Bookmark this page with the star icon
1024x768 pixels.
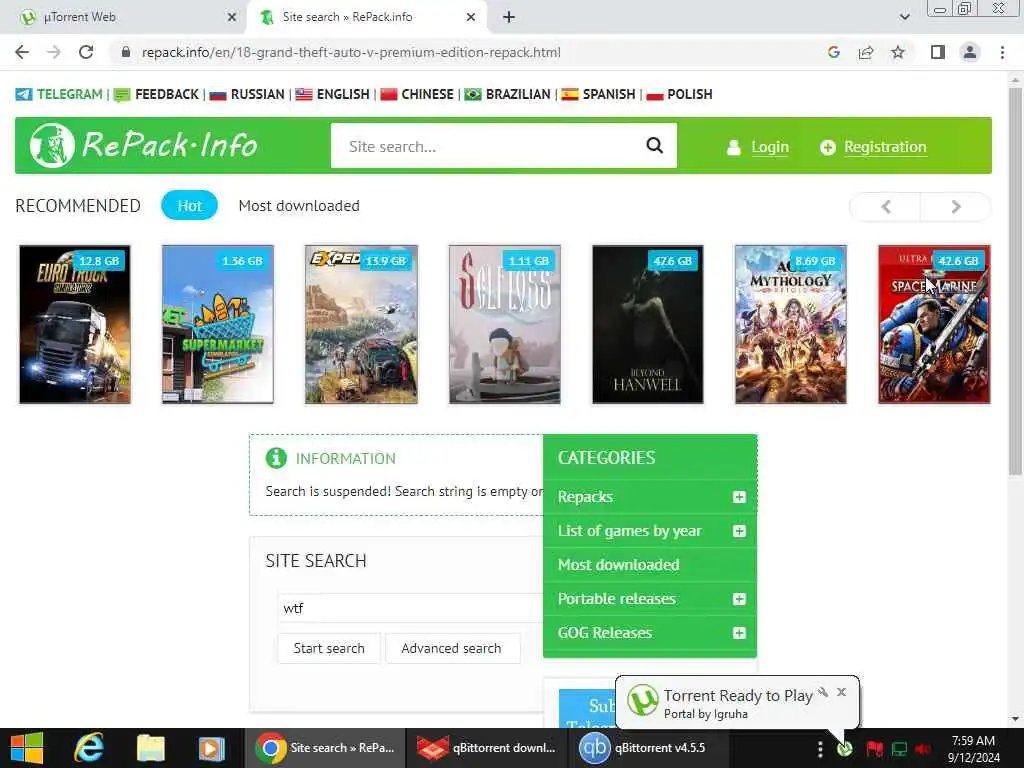(898, 52)
